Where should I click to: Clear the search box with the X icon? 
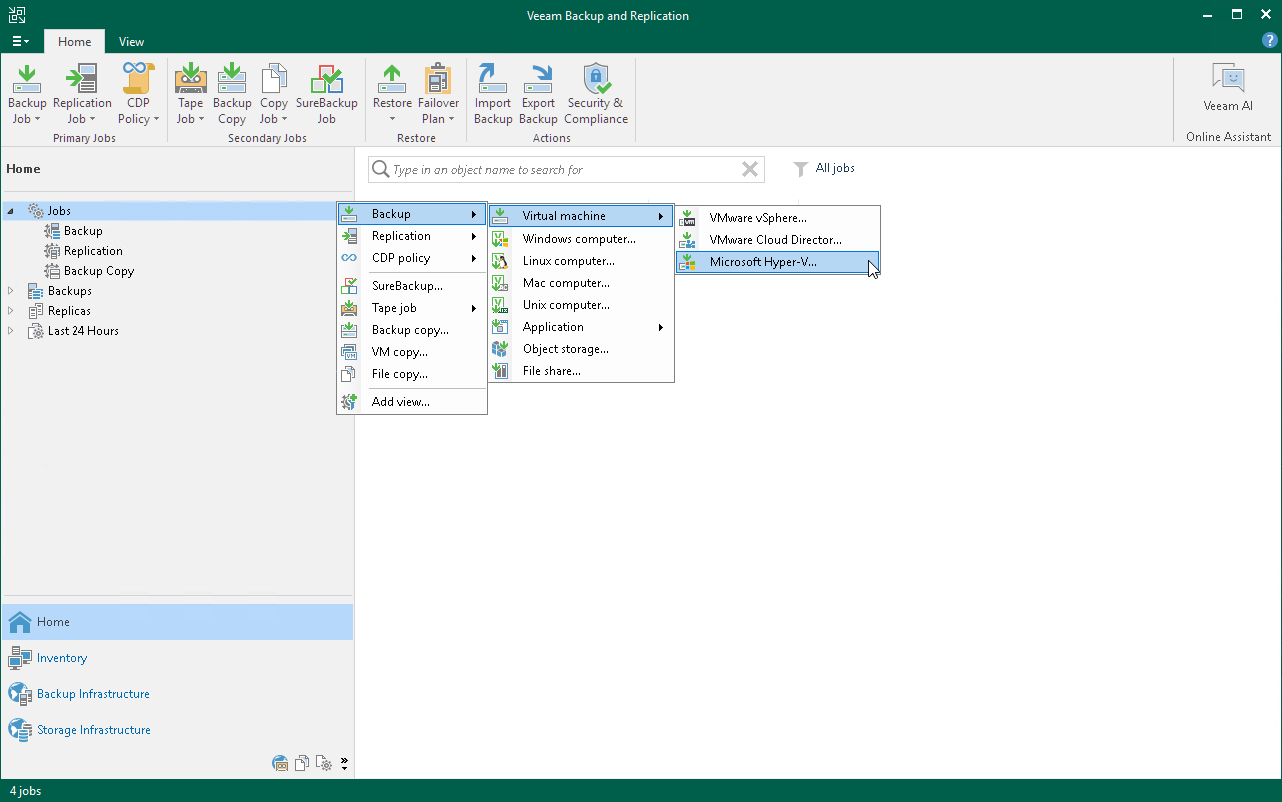[749, 170]
